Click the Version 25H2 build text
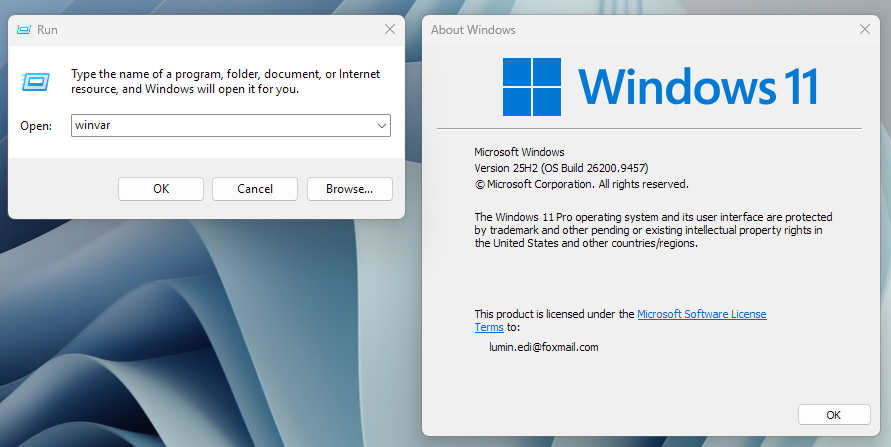891x447 pixels. coord(561,168)
